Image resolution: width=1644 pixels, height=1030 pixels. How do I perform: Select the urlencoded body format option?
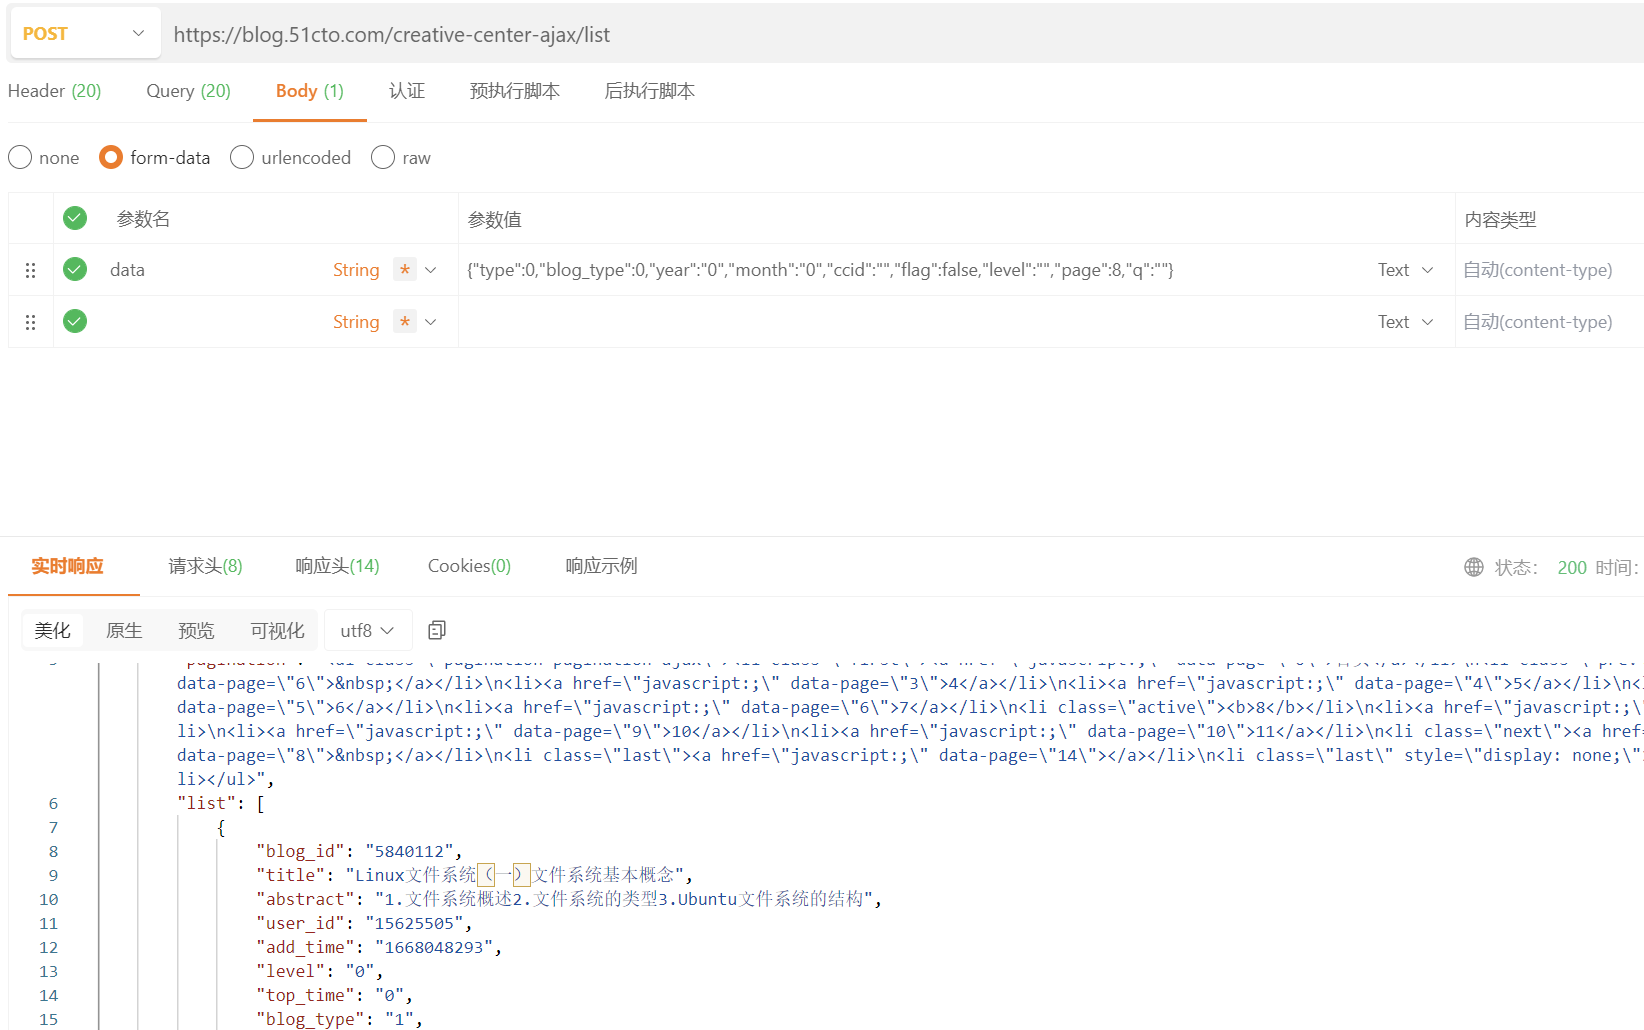tap(241, 157)
